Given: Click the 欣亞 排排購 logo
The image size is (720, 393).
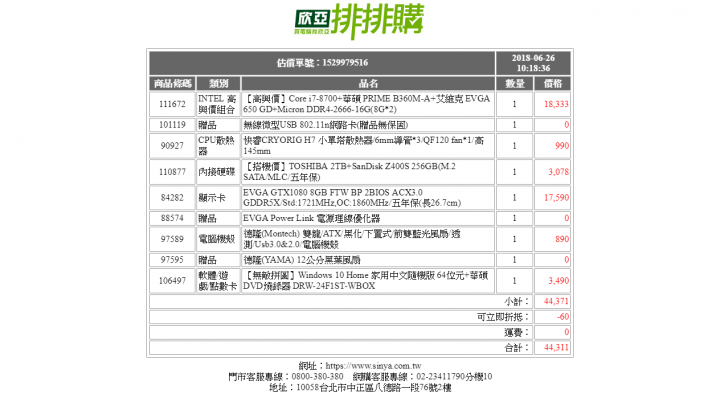Looking at the screenshot, I should (x=360, y=21).
